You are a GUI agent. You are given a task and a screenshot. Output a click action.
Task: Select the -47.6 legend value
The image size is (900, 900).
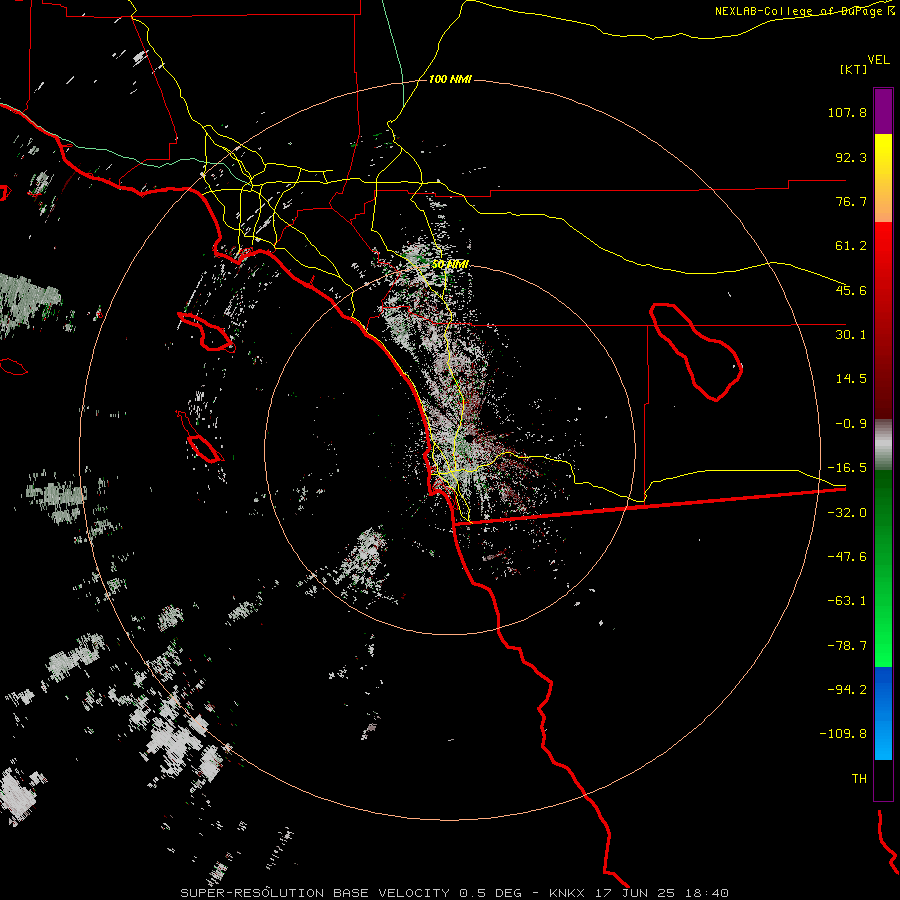point(847,557)
